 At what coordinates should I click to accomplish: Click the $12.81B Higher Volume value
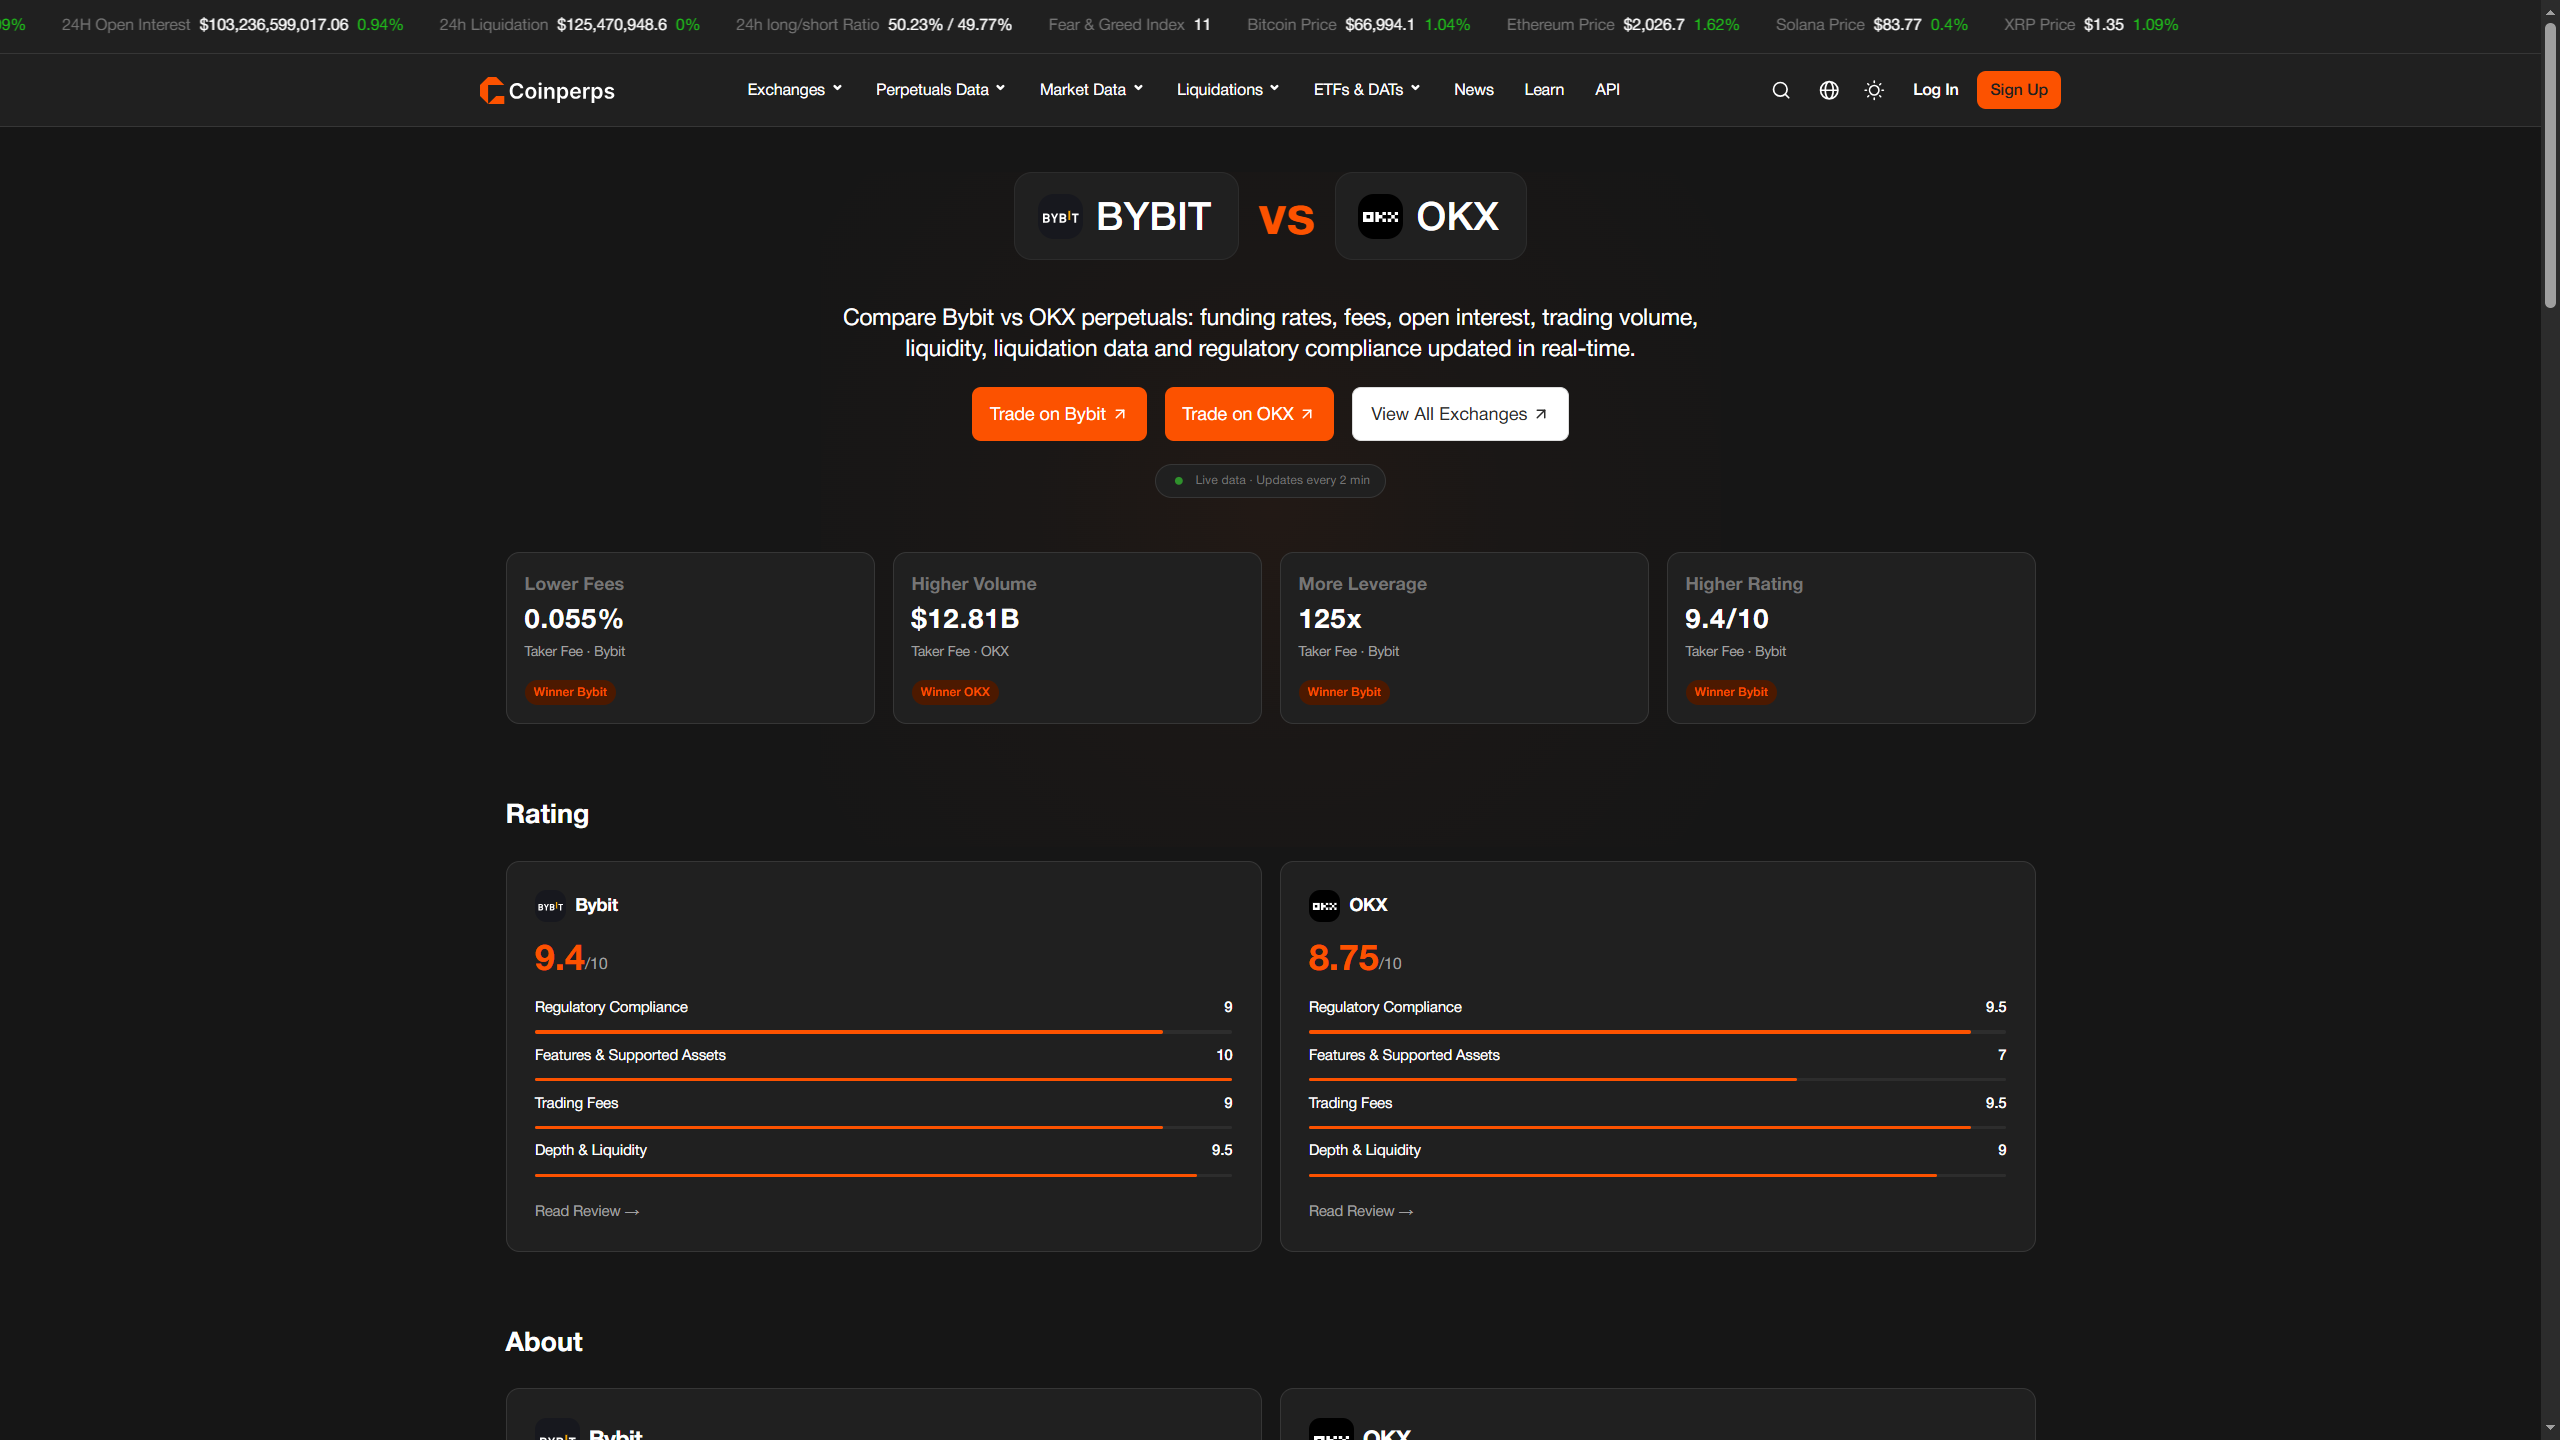pos(965,619)
